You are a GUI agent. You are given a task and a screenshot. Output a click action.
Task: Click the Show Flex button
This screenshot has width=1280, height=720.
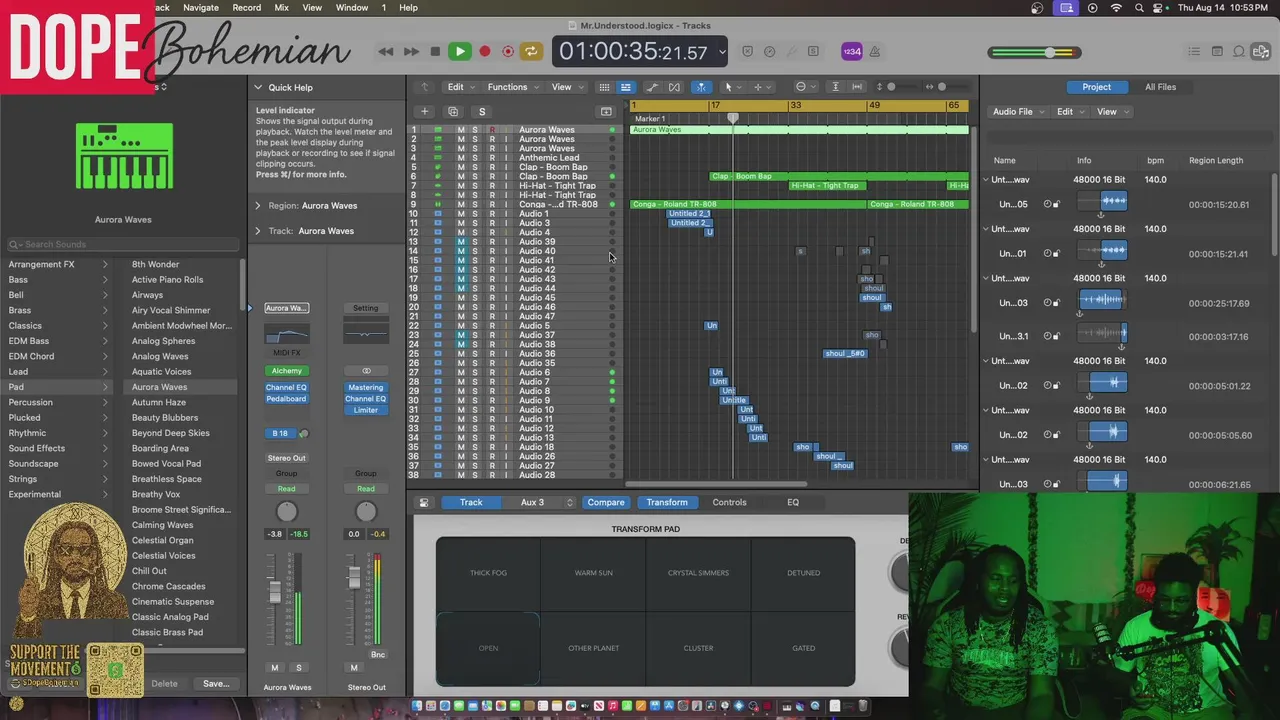tap(674, 87)
